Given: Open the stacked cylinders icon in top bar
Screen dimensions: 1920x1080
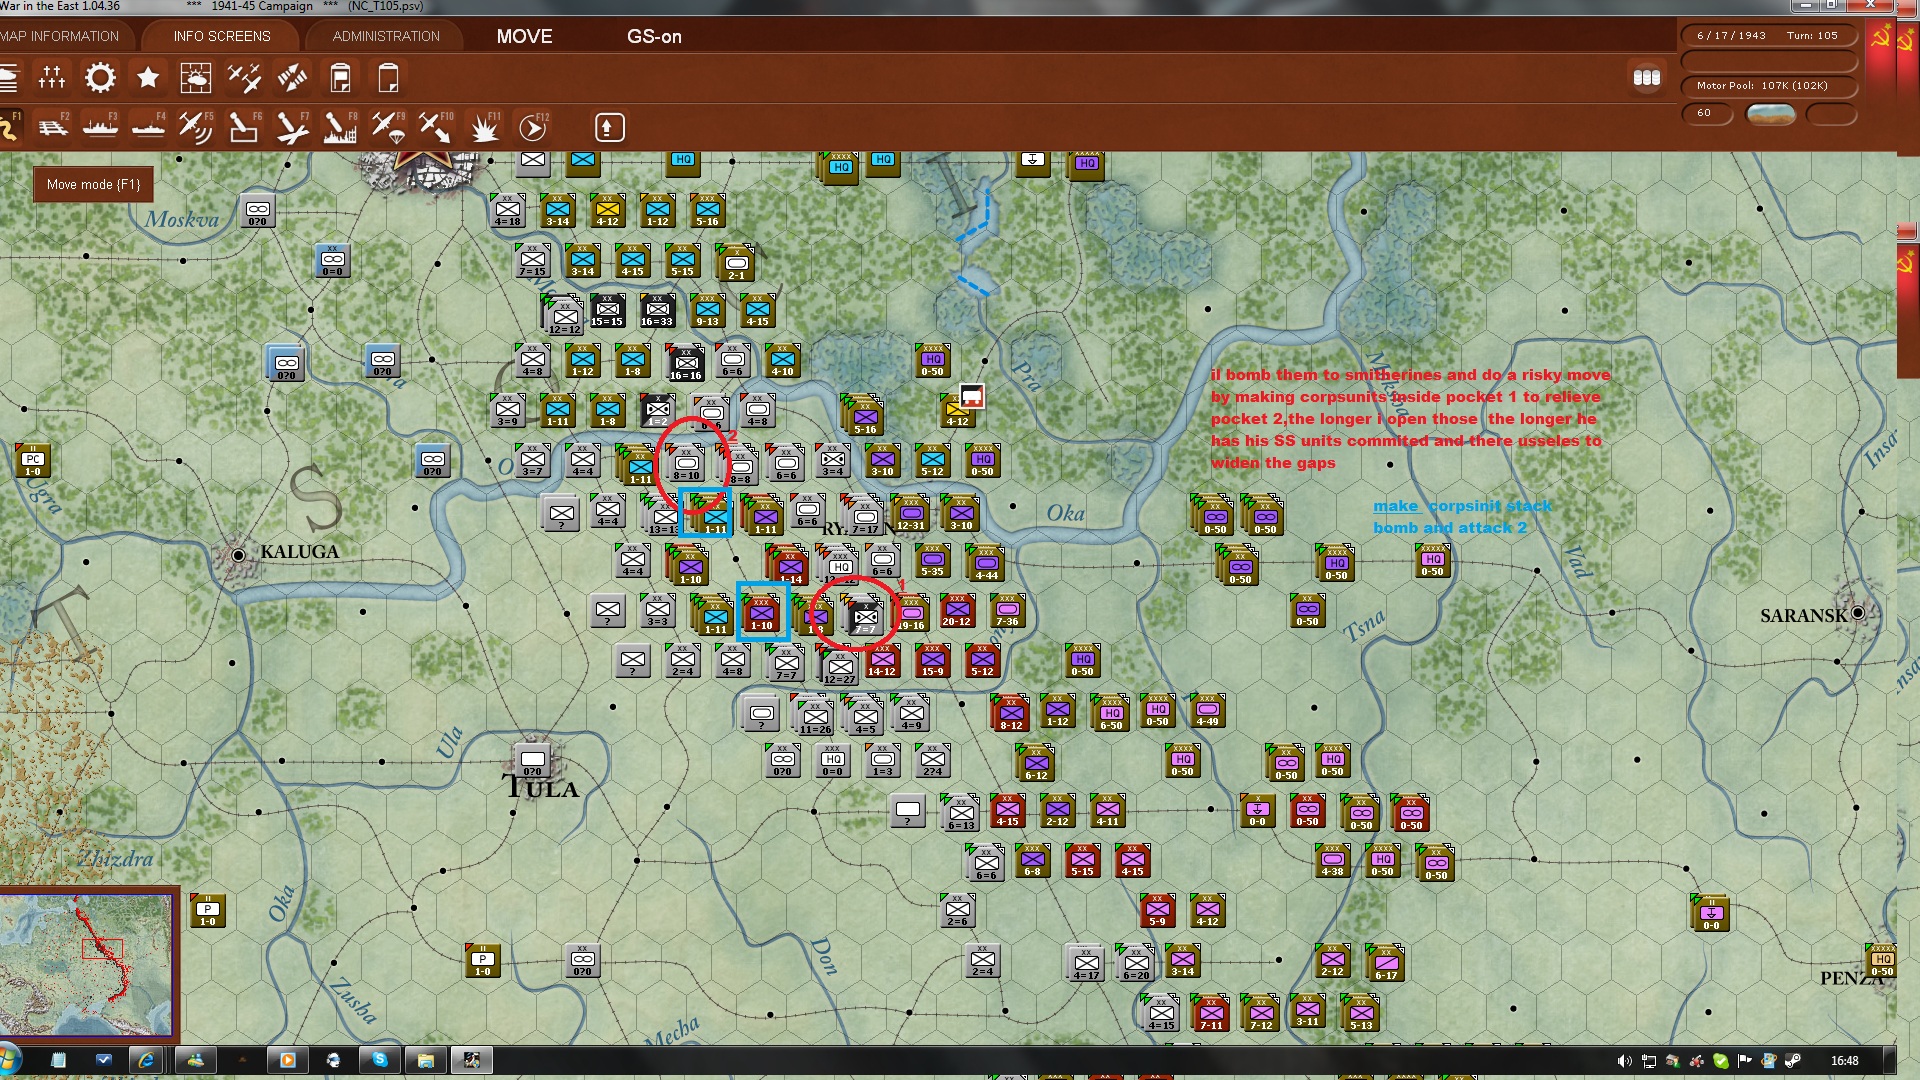Looking at the screenshot, I should click(1646, 78).
